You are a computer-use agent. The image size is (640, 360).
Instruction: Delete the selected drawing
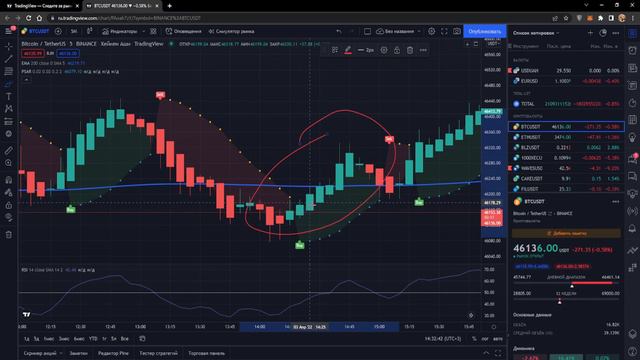pos(410,50)
